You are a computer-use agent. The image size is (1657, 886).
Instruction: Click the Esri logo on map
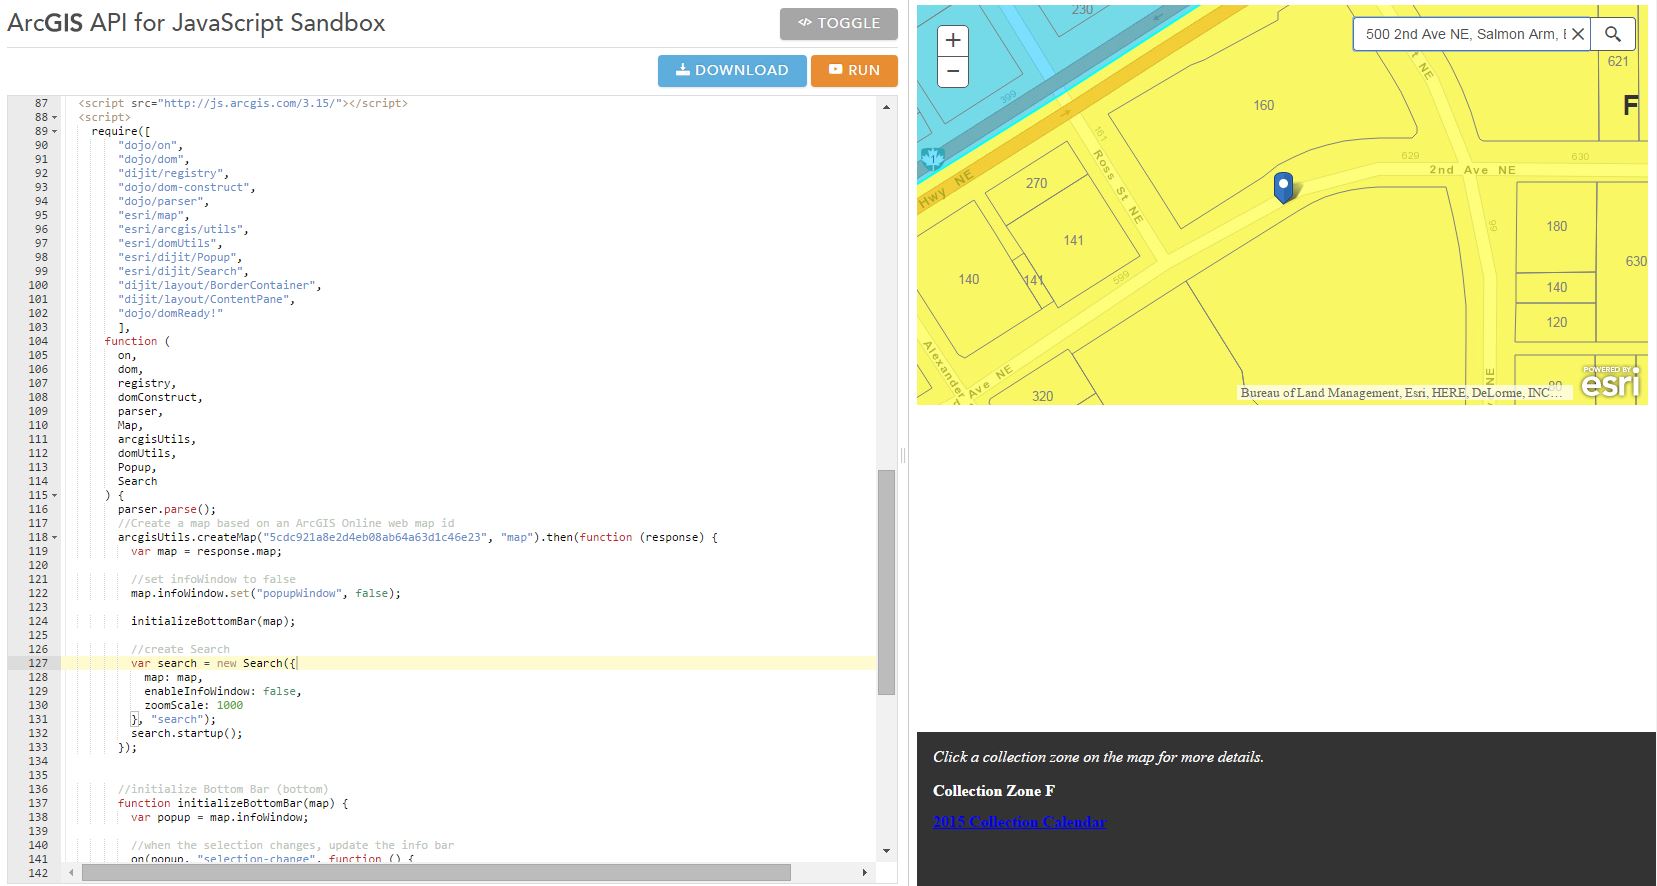[x=1610, y=382]
